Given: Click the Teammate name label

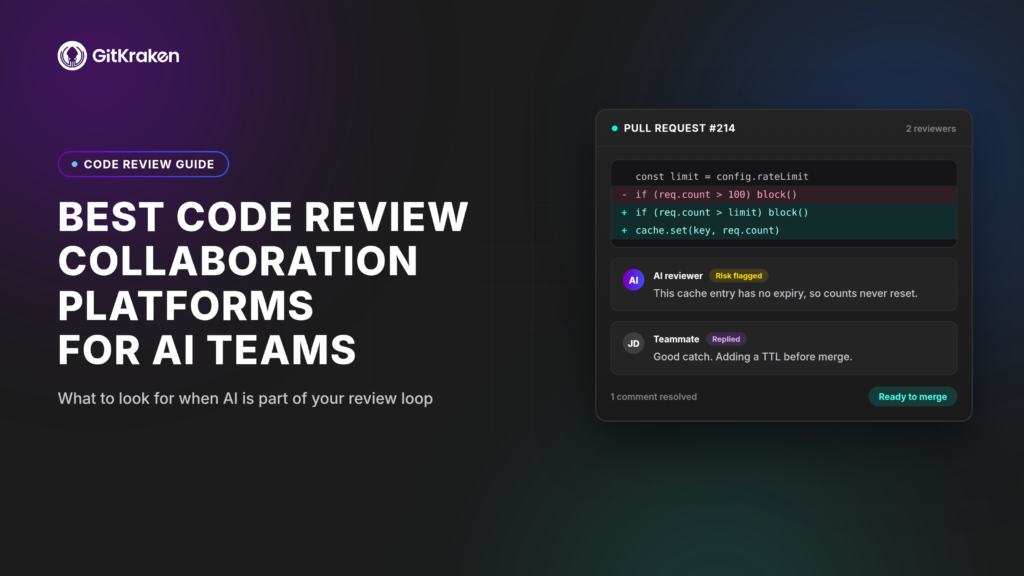Looking at the screenshot, I should coord(676,339).
